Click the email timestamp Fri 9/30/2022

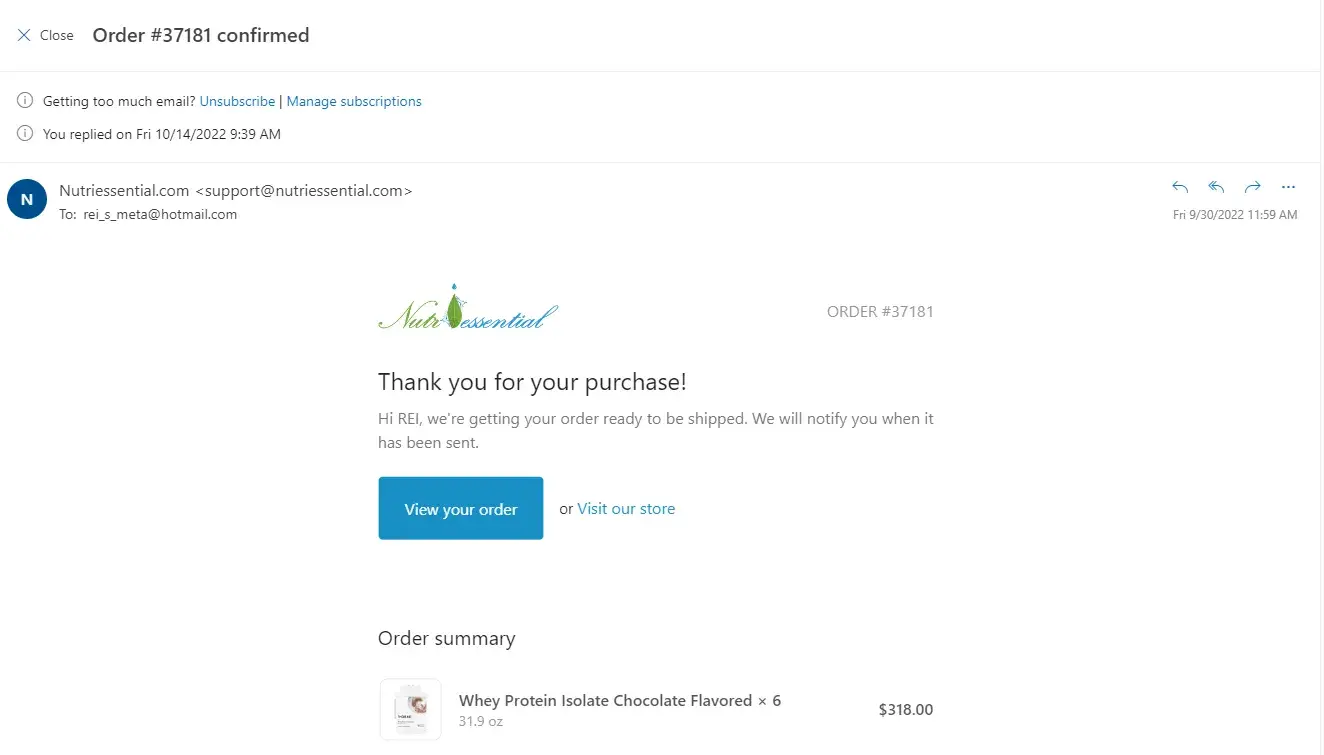click(1234, 215)
